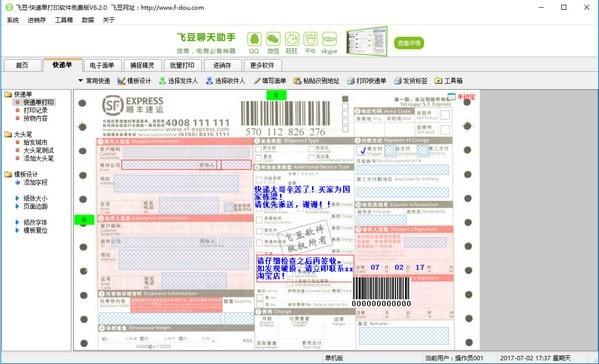Select 快递单打印 in sidebar tree
Screen dimensions: 599x364
38,102
